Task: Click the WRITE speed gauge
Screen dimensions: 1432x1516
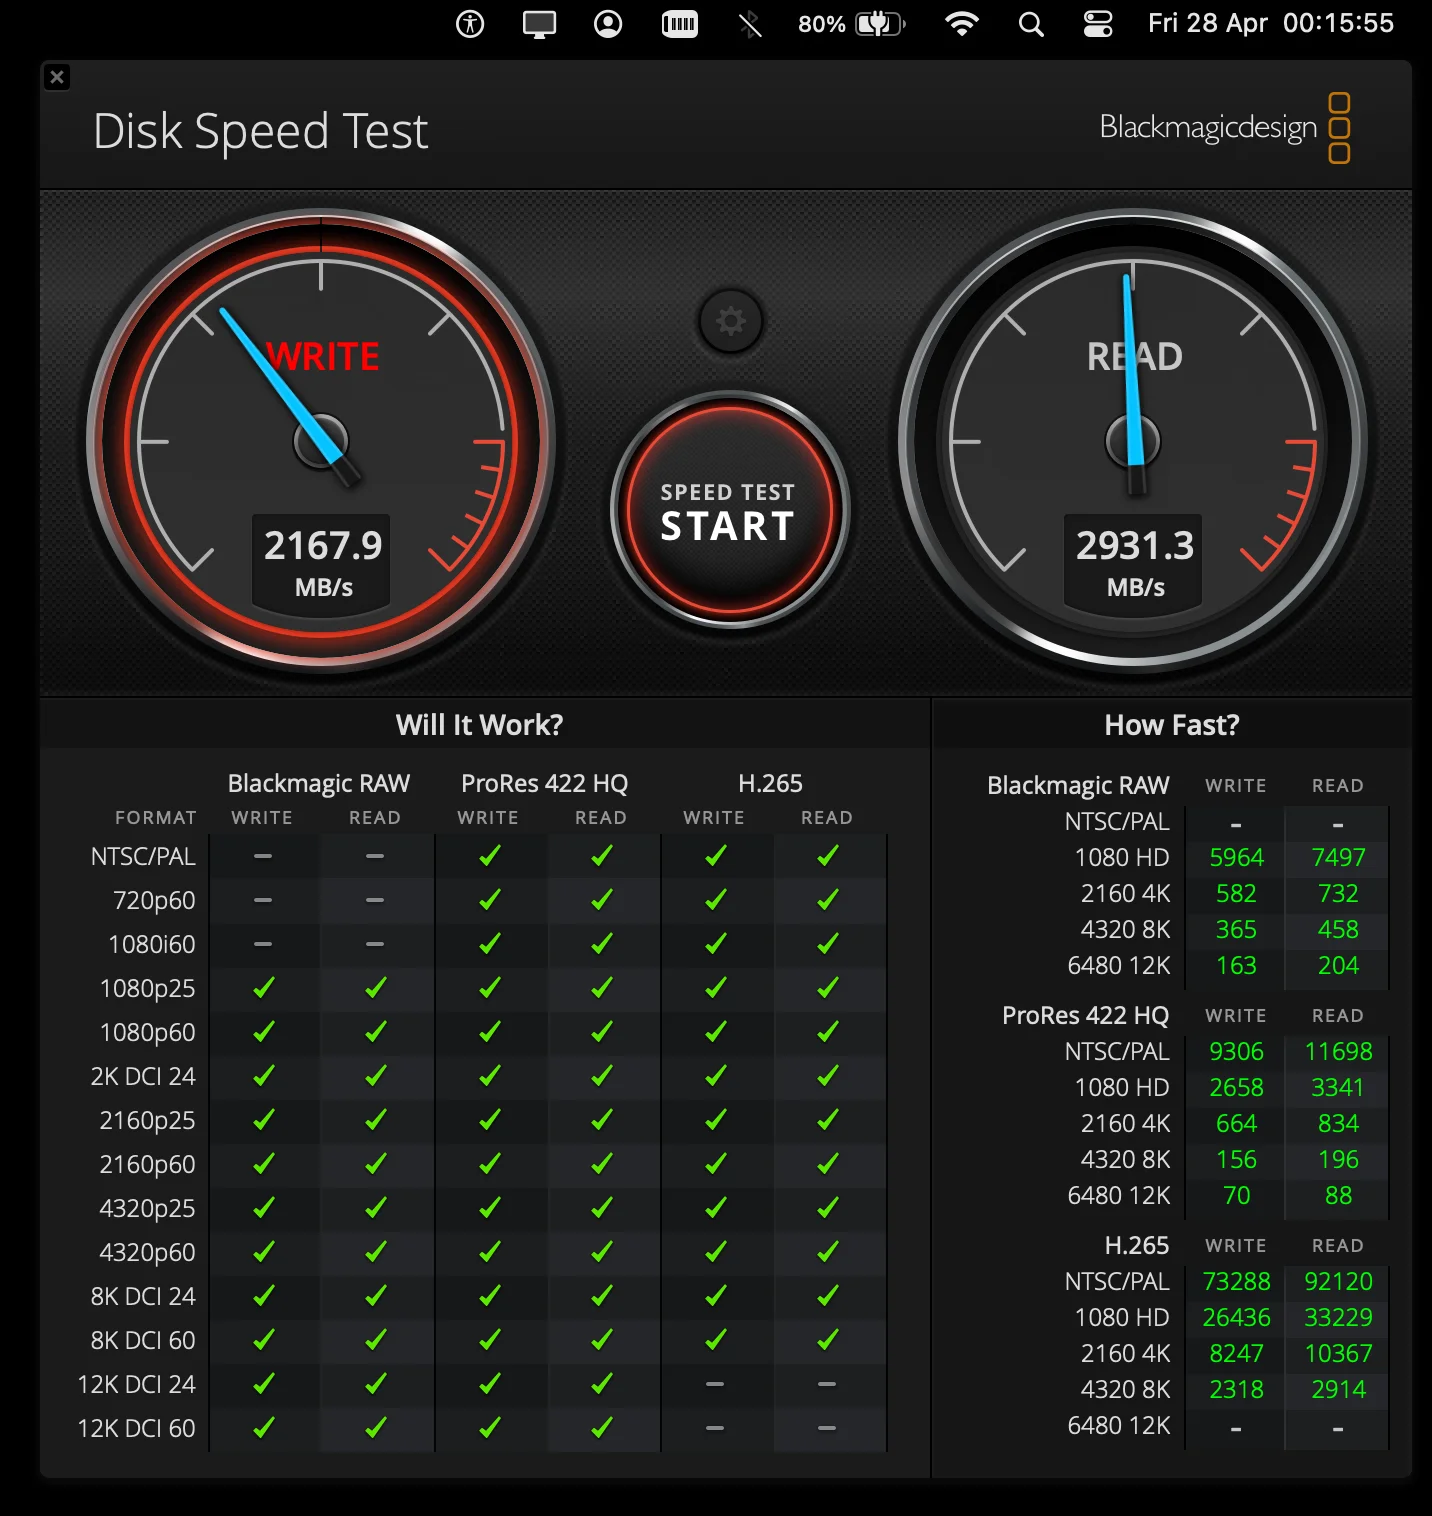Action: (321, 440)
